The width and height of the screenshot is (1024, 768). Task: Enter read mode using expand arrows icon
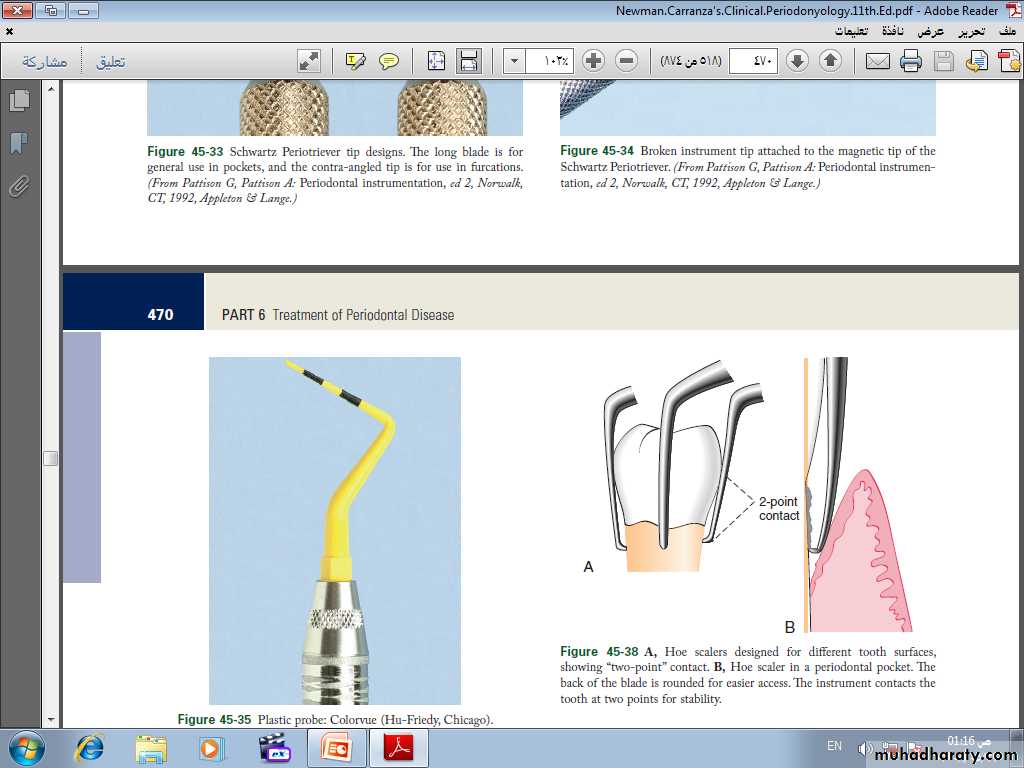point(309,61)
